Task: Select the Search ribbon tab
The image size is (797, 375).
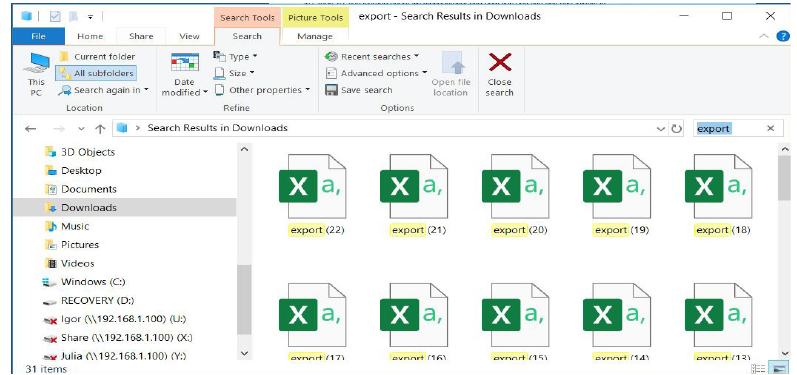Action: coord(247,36)
